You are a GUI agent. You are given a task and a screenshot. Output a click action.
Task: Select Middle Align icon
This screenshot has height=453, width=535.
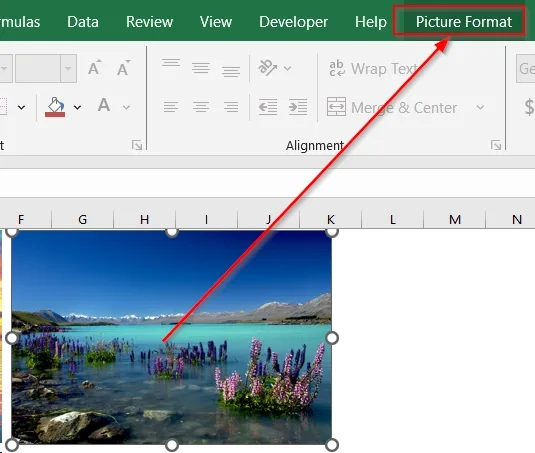click(x=201, y=68)
